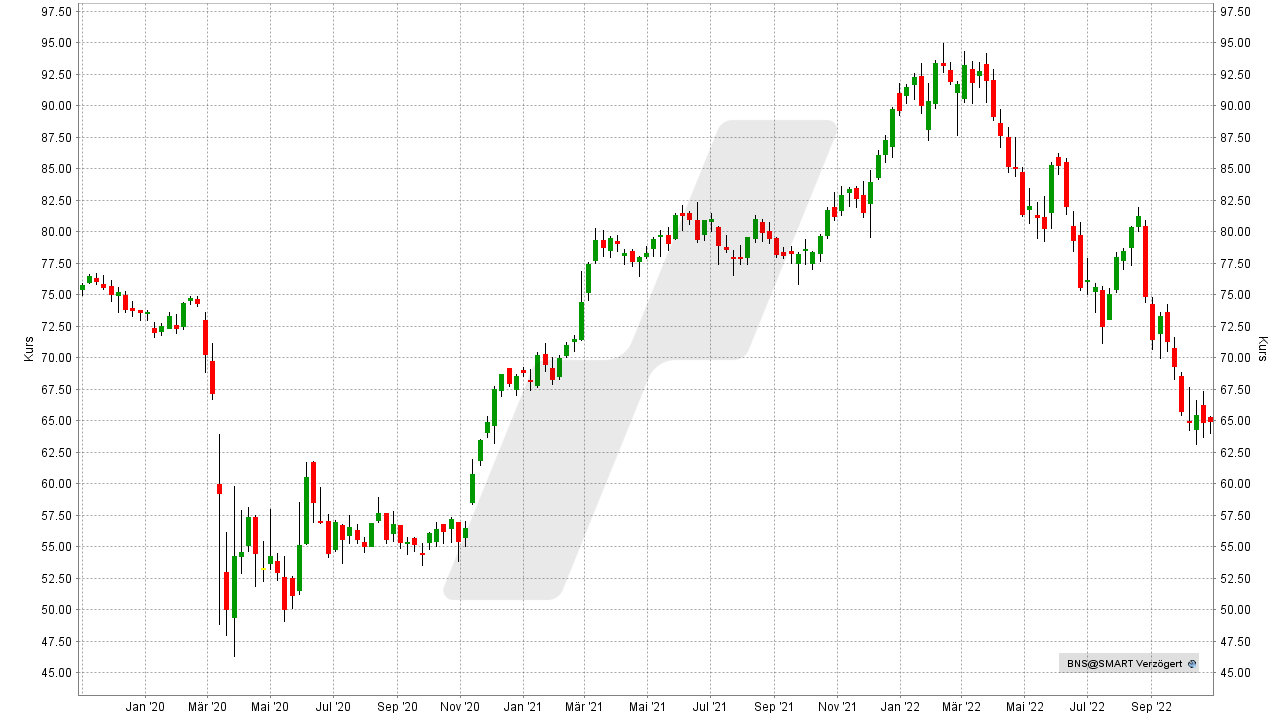
Task: Click 65.00 on the left price axis
Action: coord(56,421)
